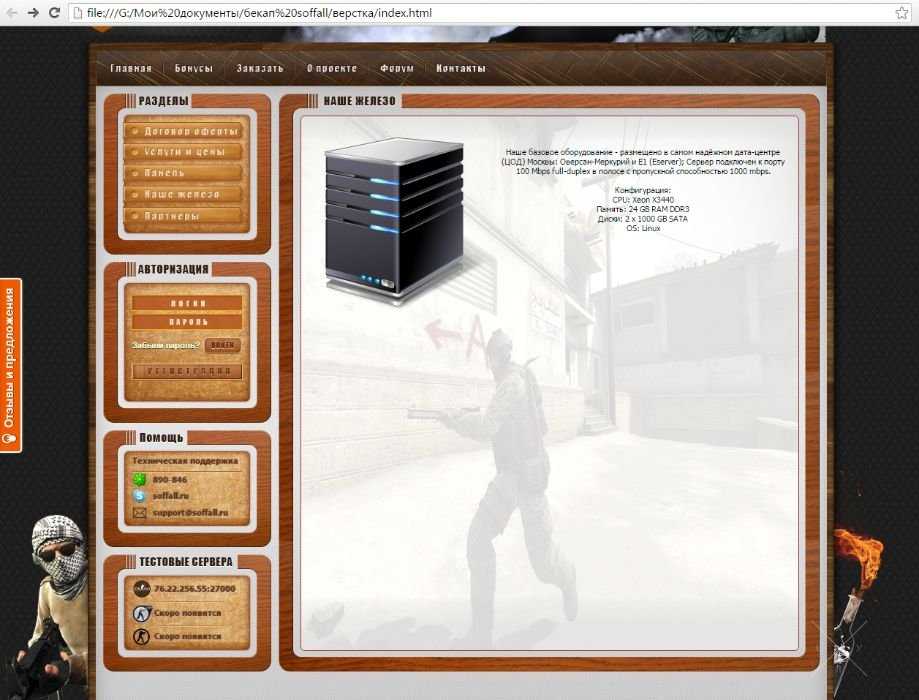Image resolution: width=919 pixels, height=700 pixels.
Task: Select Услуги и цены section button
Action: click(184, 152)
